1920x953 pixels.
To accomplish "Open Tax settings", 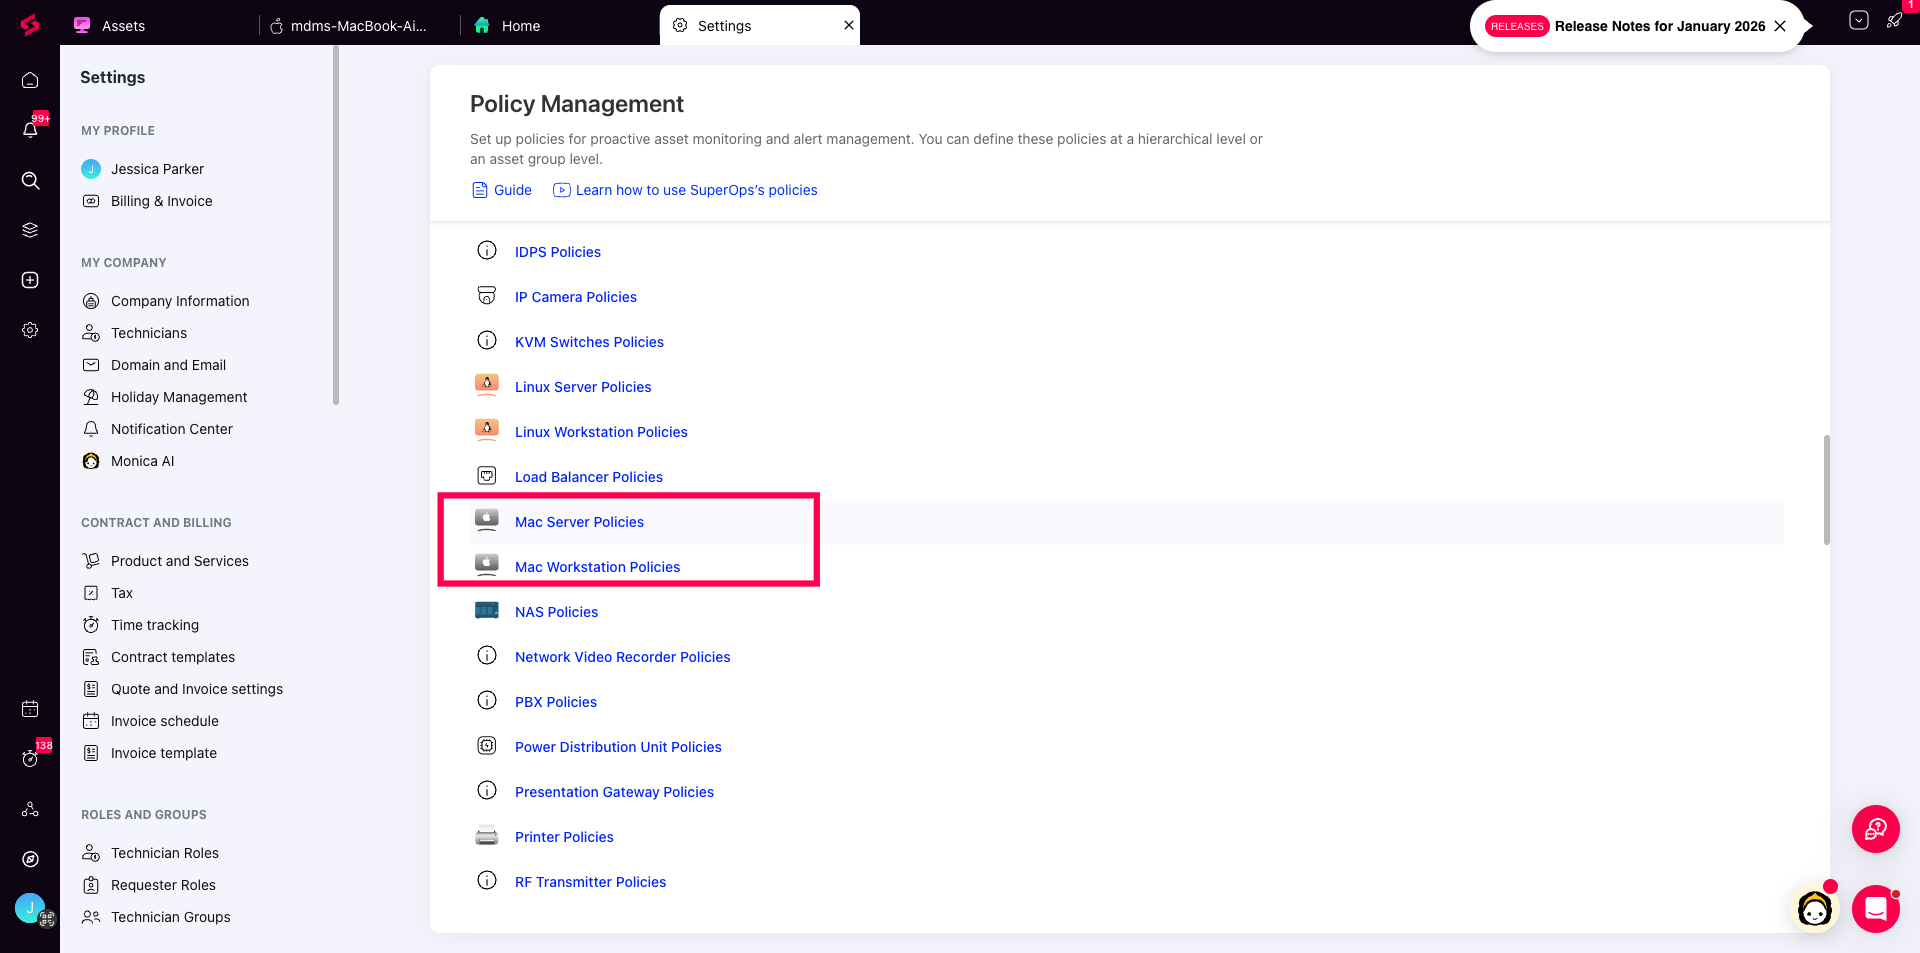I will click(122, 593).
